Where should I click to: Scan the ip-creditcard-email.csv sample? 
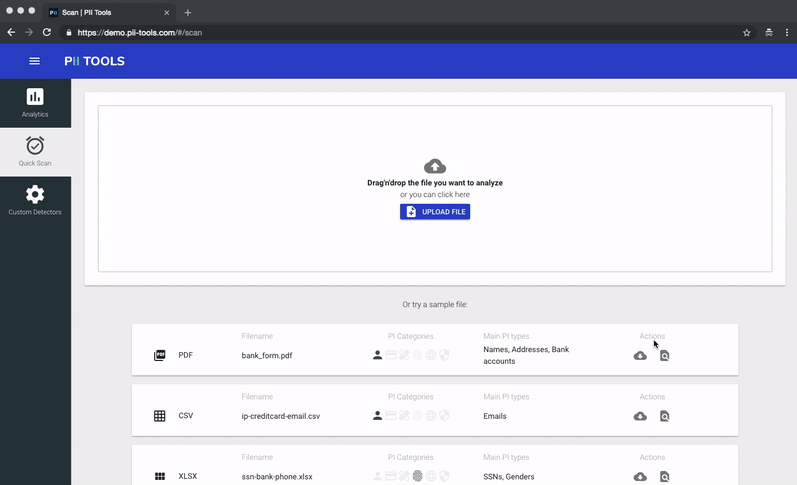pos(664,416)
